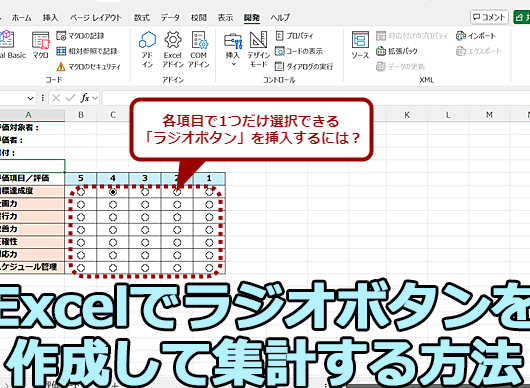Expand the fx formula bar dropdown chevron
Screen dimensions: 530x388
(95, 98)
